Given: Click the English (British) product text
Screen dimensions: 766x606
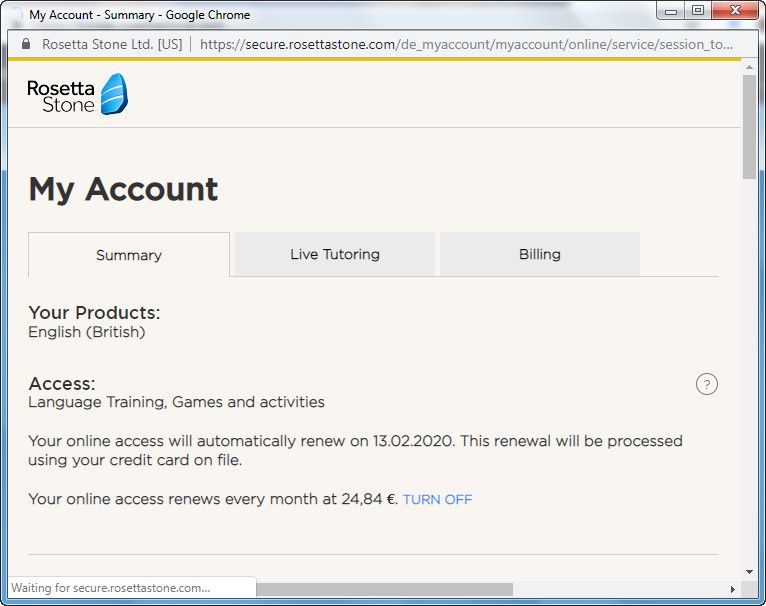Looking at the screenshot, I should click(x=87, y=332).
